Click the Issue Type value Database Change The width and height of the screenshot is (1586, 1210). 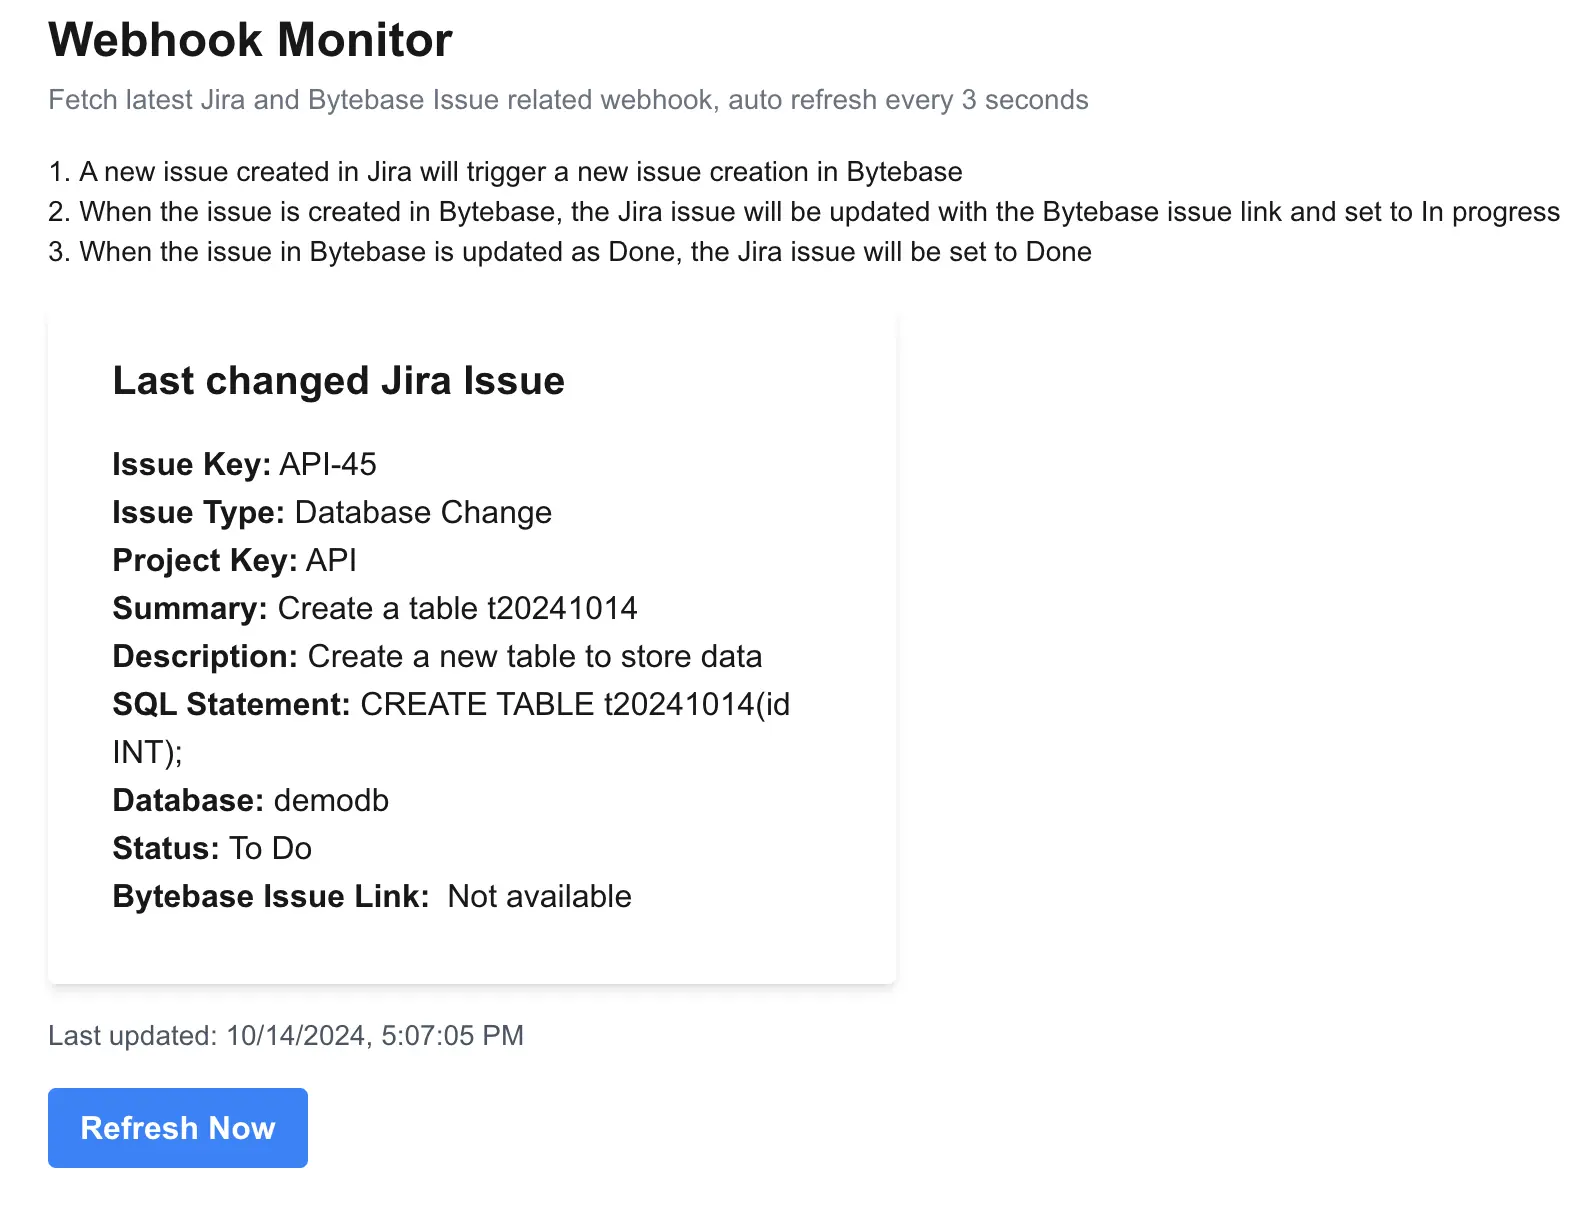click(x=423, y=512)
